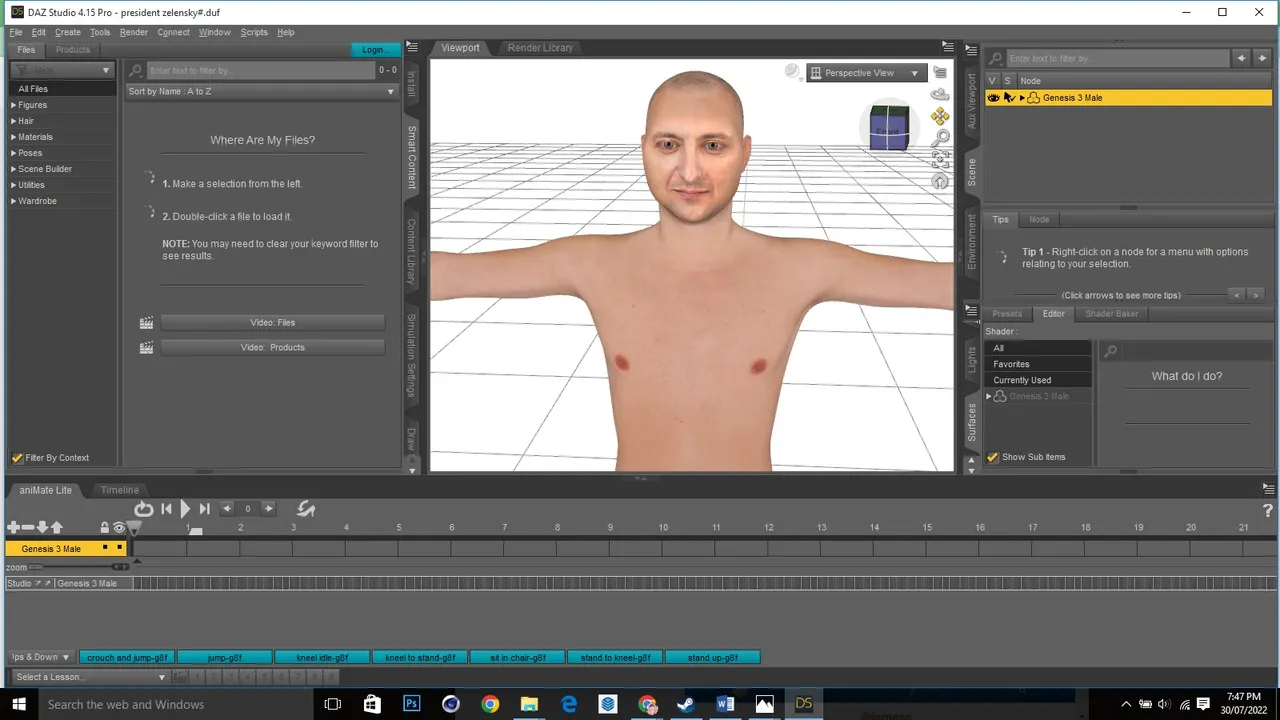The image size is (1280, 720).
Task: Click Scene pane search magnifier icon
Action: [x=995, y=58]
